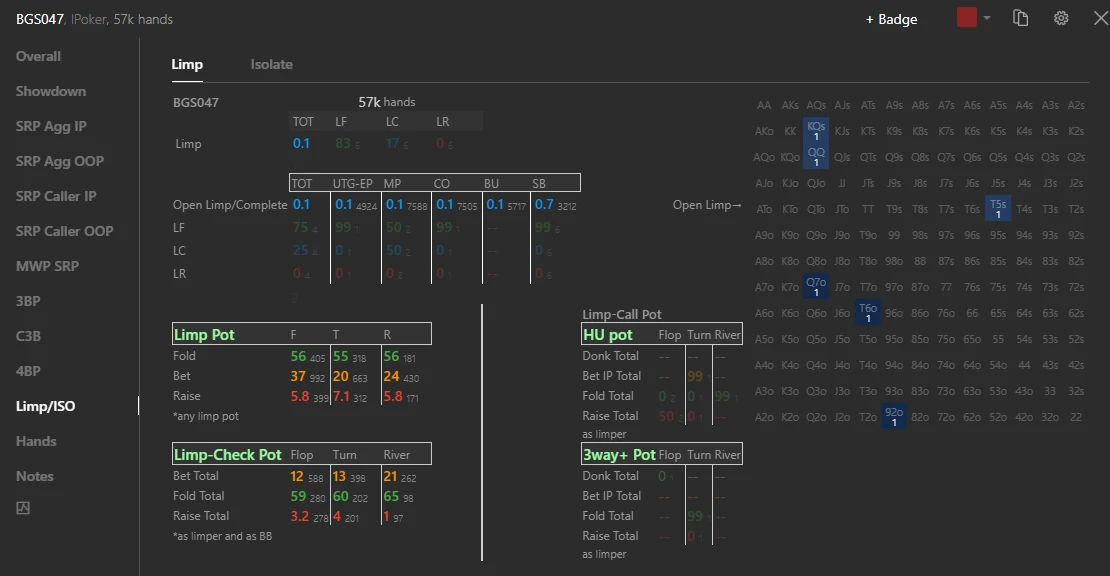The height and width of the screenshot is (576, 1110).
Task: Open the settings gear icon
Action: [x=1060, y=18]
